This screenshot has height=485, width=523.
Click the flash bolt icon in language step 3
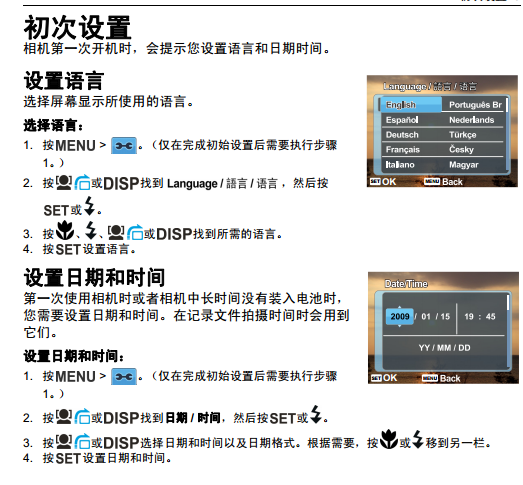click(91, 230)
